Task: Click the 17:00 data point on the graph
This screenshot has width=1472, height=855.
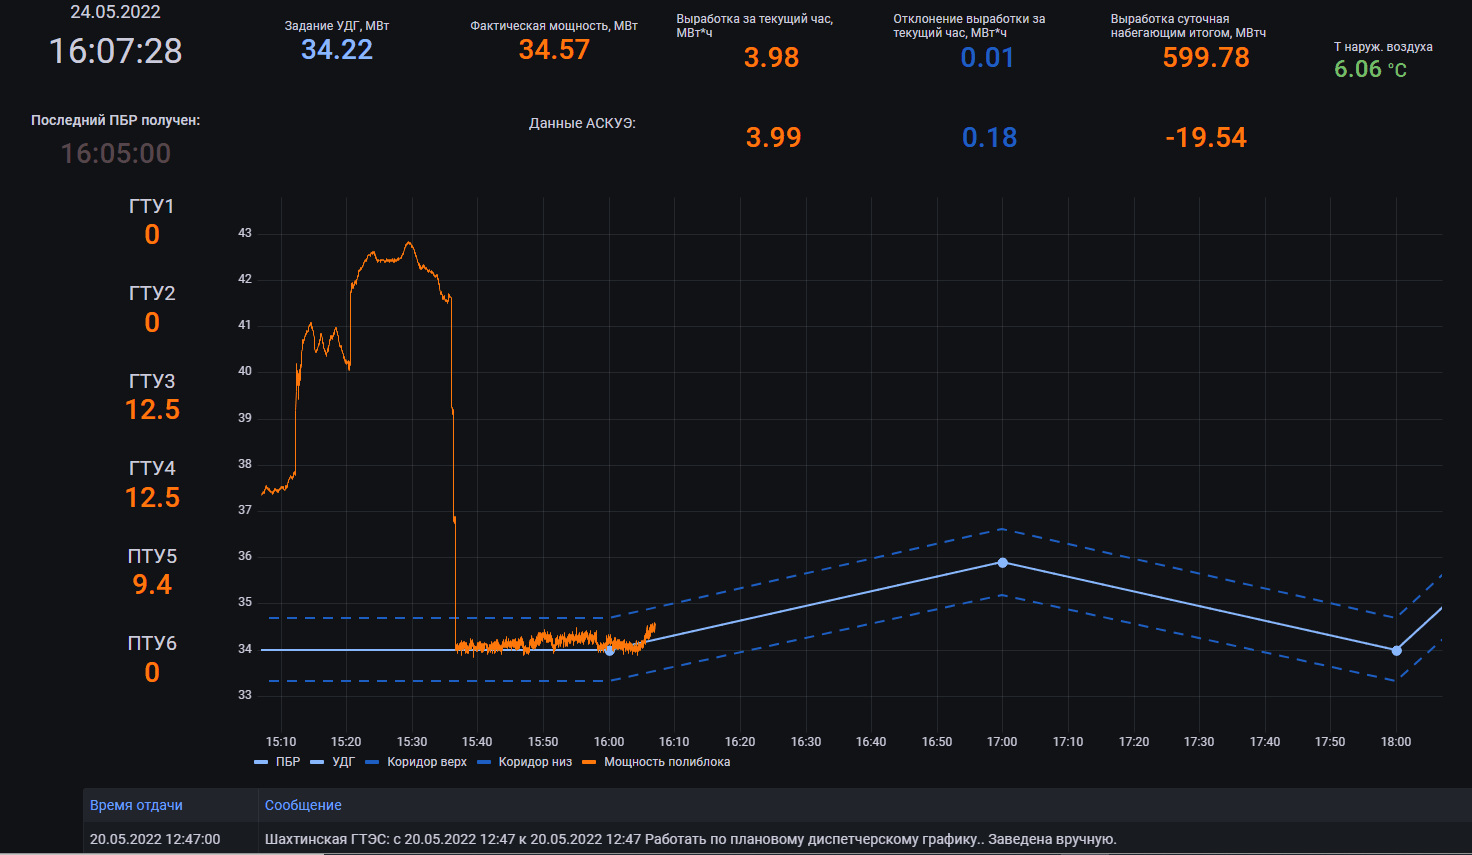Action: point(1002,563)
